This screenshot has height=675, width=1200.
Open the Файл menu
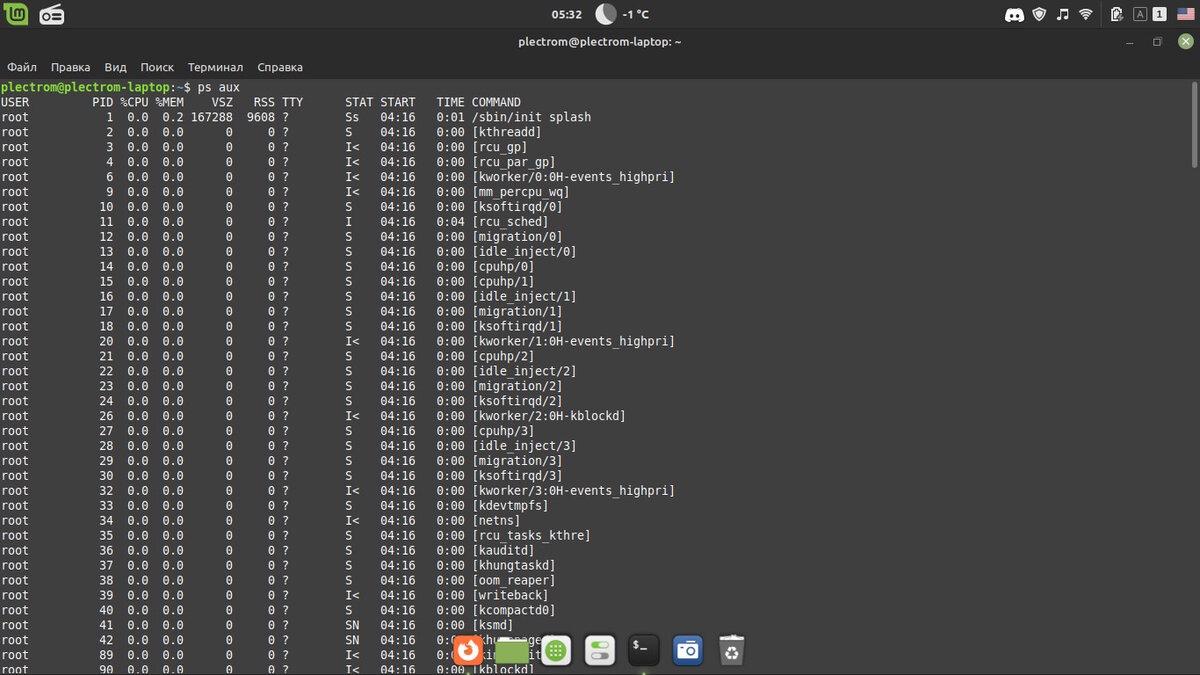click(x=22, y=67)
